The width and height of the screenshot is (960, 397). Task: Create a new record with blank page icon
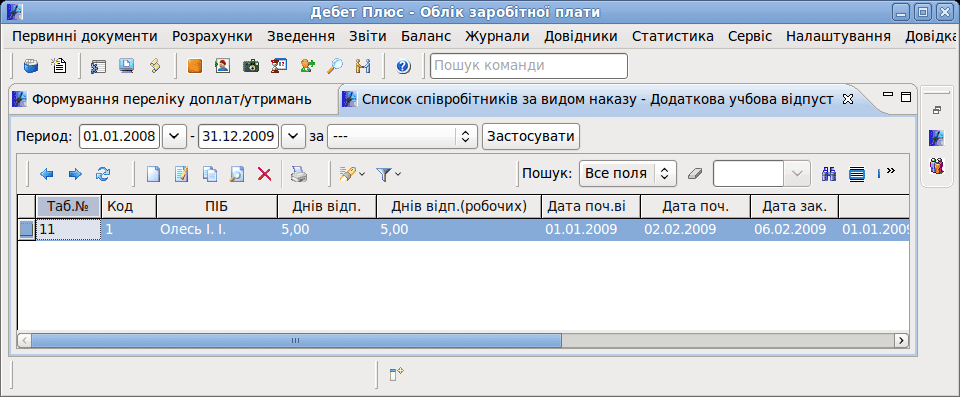[153, 174]
